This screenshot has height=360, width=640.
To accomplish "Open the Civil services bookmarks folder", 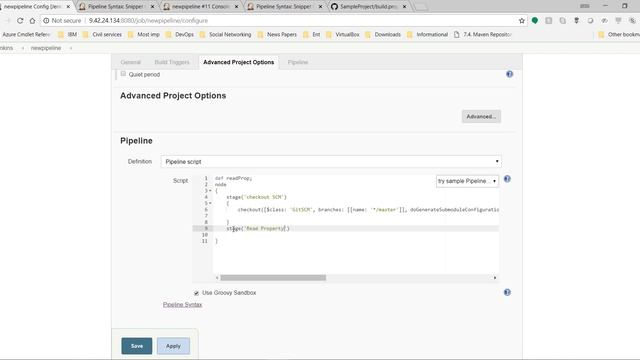I will (102, 35).
